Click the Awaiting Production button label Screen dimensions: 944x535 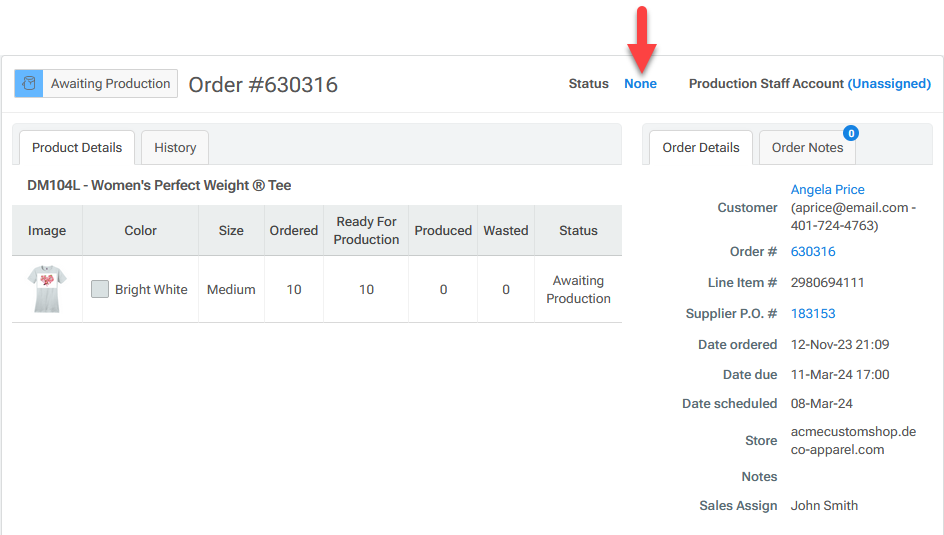pyautogui.click(x=110, y=84)
